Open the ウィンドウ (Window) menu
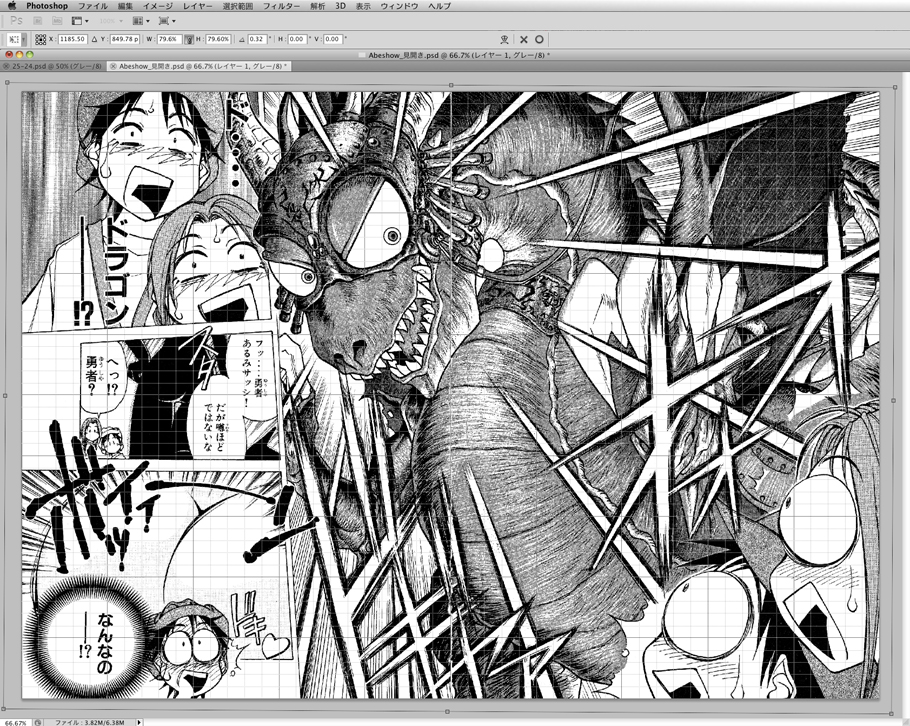Viewport: 910px width, 726px height. 400,6
